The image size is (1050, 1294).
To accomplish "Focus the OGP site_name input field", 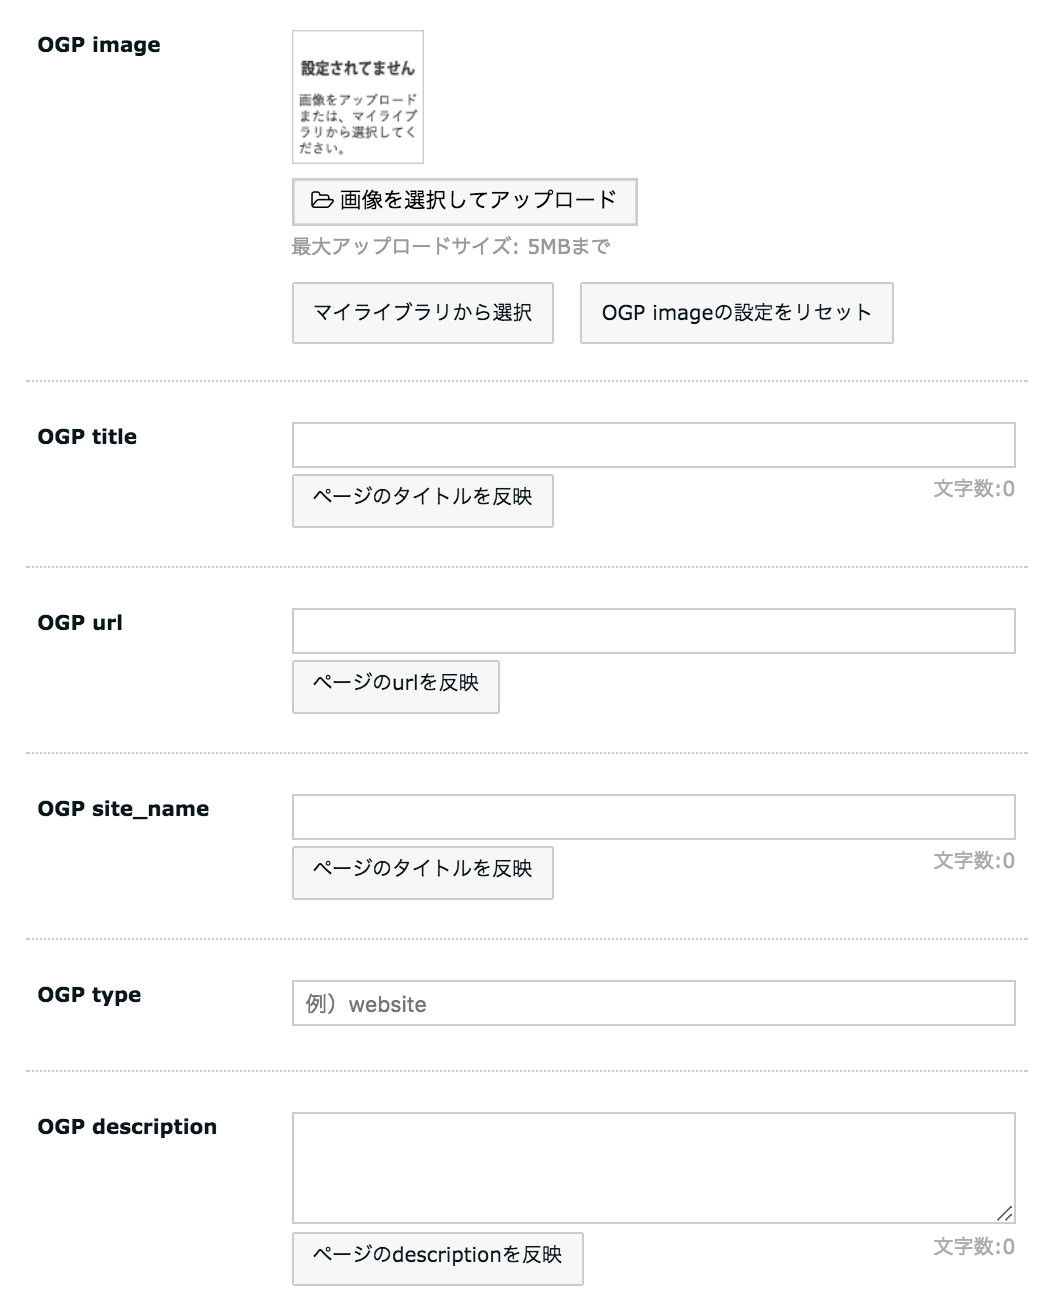I will pyautogui.click(x=653, y=817).
